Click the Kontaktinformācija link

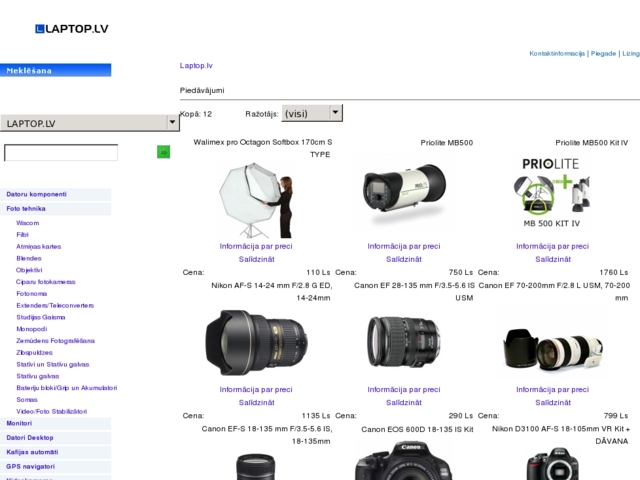[x=557, y=53]
